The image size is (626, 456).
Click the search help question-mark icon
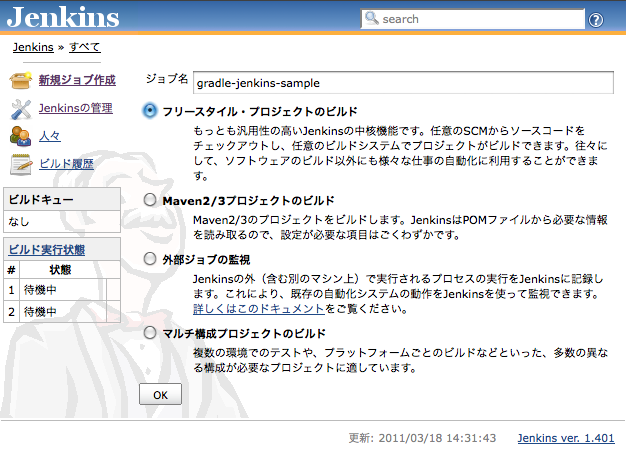coord(596,20)
